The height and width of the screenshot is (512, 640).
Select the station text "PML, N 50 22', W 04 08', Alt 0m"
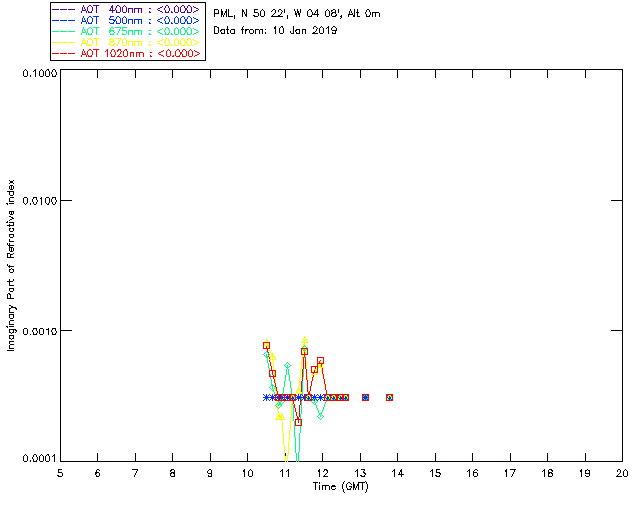297,14
